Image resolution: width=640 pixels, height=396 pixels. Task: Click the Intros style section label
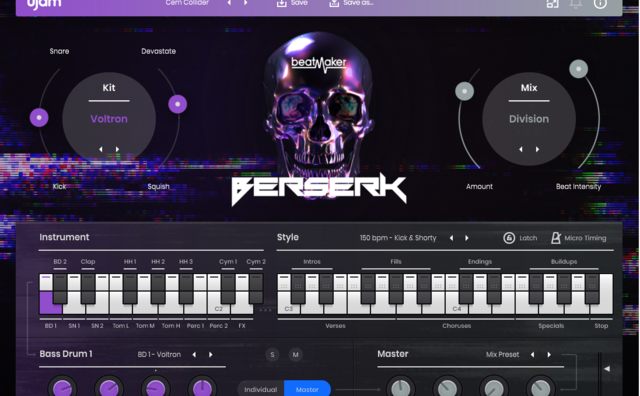click(312, 261)
